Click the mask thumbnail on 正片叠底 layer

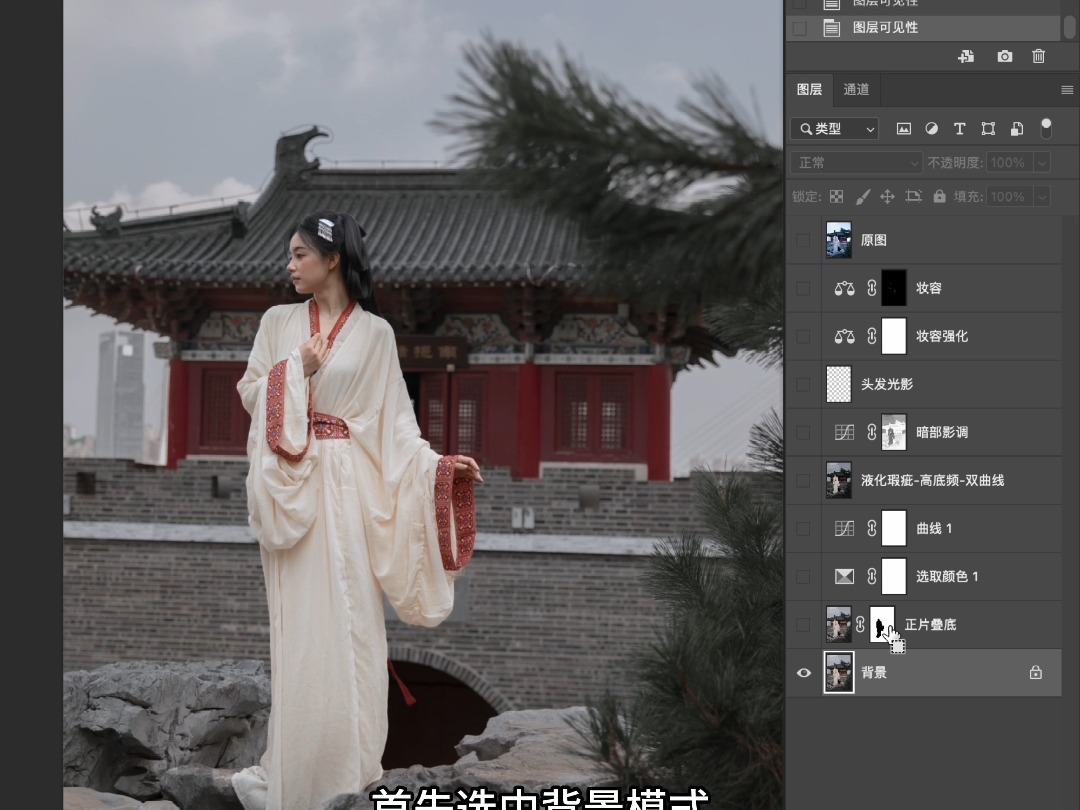click(x=882, y=624)
